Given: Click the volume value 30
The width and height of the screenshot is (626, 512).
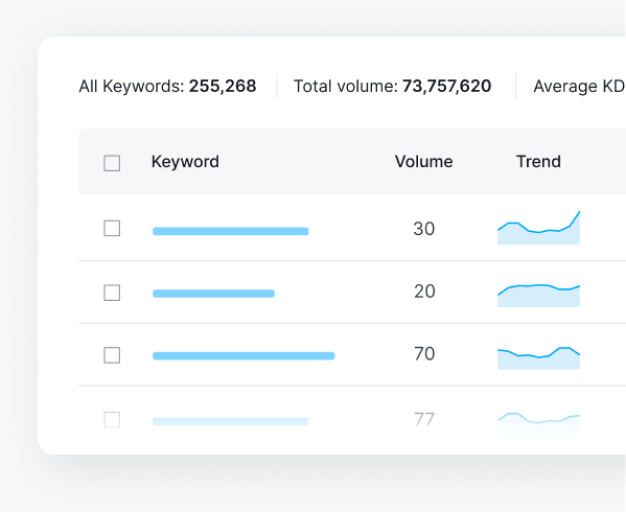Looking at the screenshot, I should pyautogui.click(x=424, y=229).
